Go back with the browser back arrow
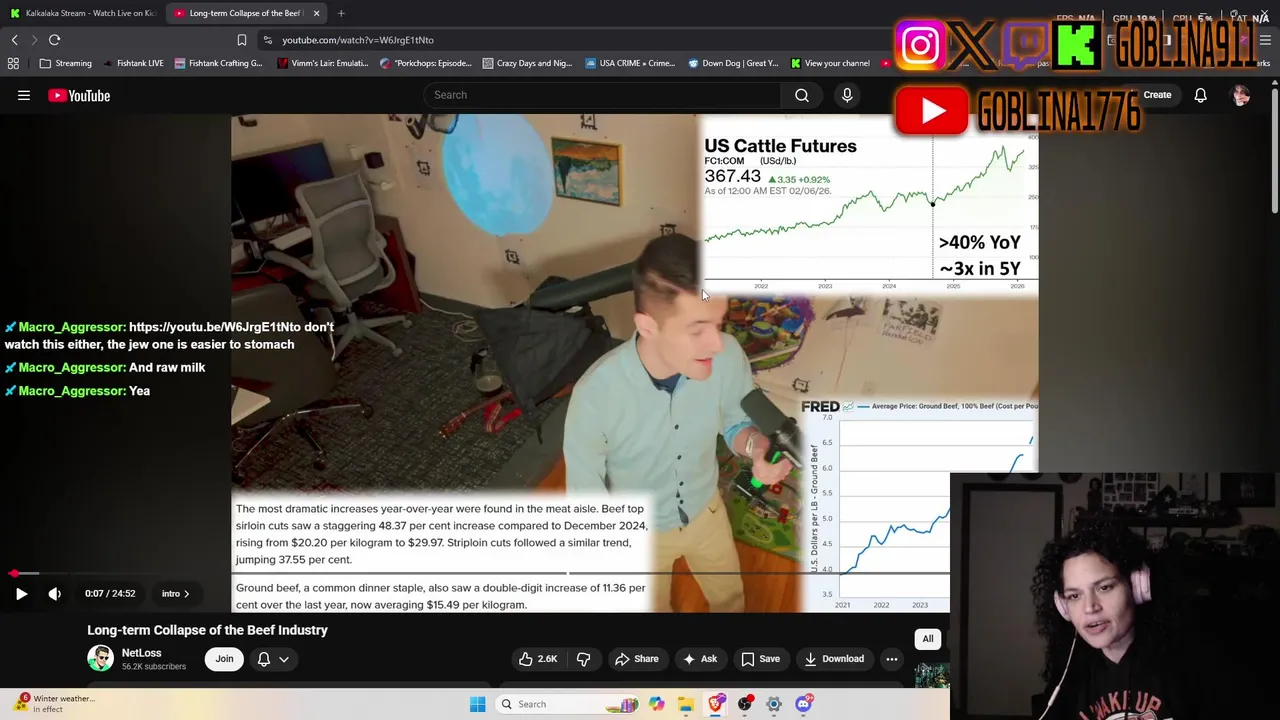This screenshot has width=1280, height=720. point(14,40)
